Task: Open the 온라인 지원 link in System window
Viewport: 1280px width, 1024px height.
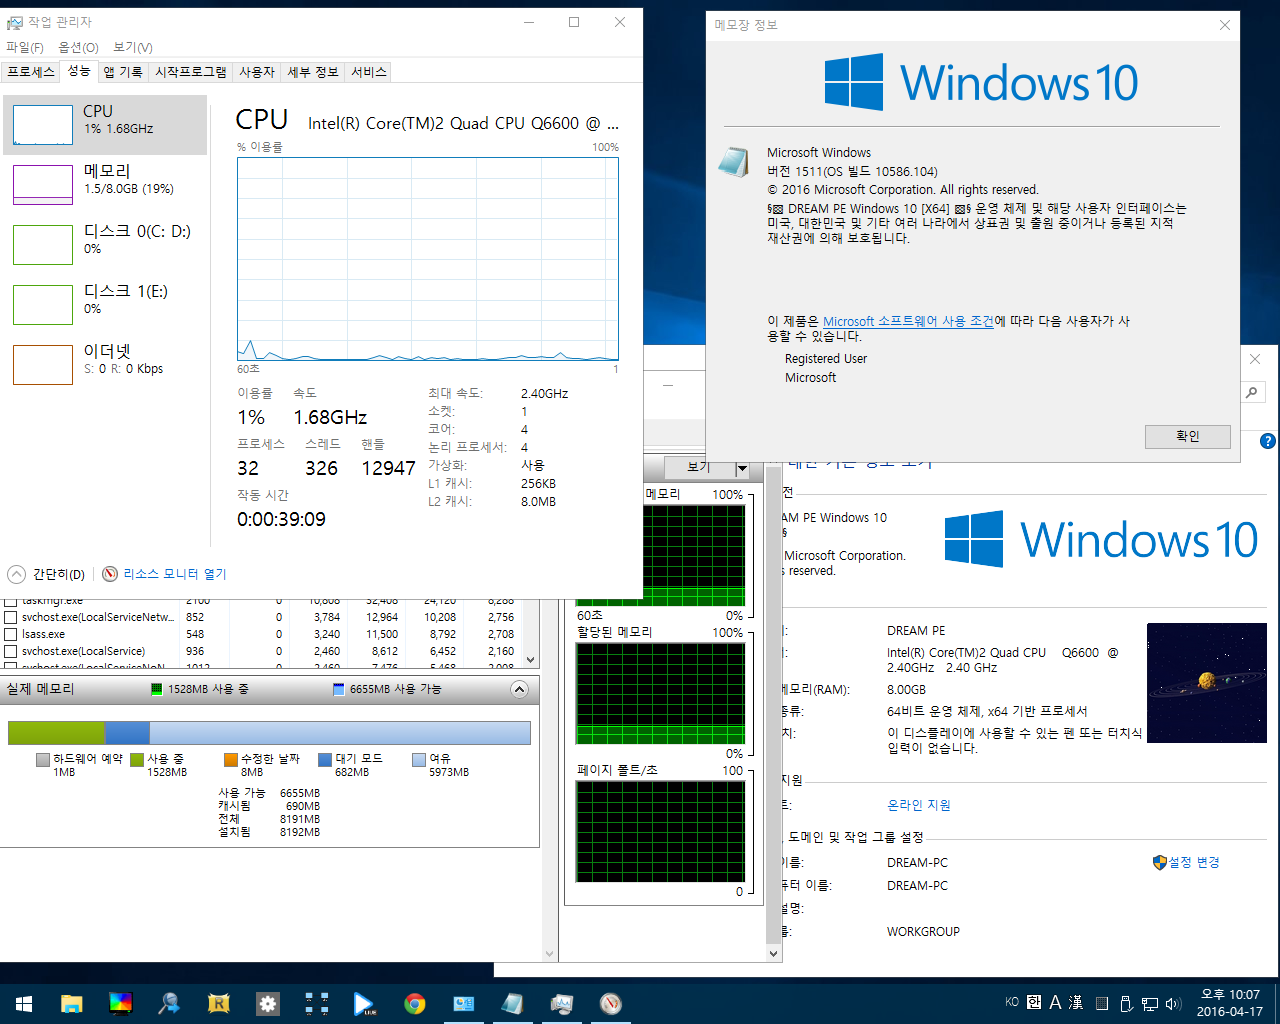Action: pyautogui.click(x=919, y=805)
